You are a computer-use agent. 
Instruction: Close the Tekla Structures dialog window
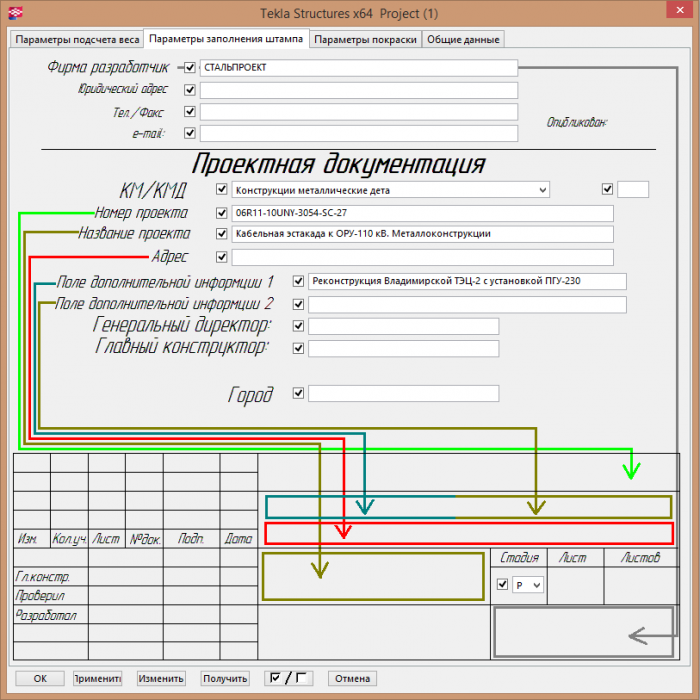pyautogui.click(x=679, y=10)
